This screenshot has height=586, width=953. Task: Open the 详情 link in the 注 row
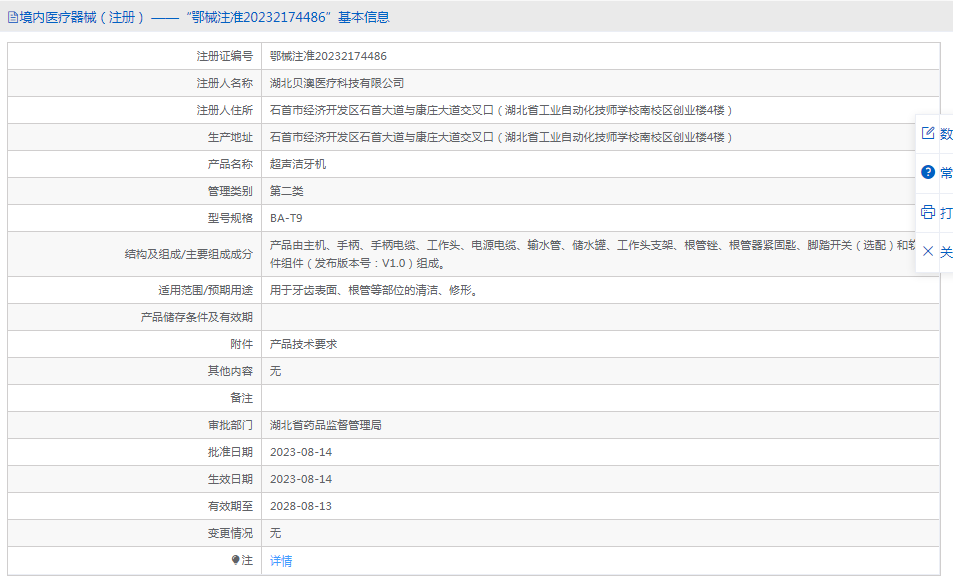281,561
